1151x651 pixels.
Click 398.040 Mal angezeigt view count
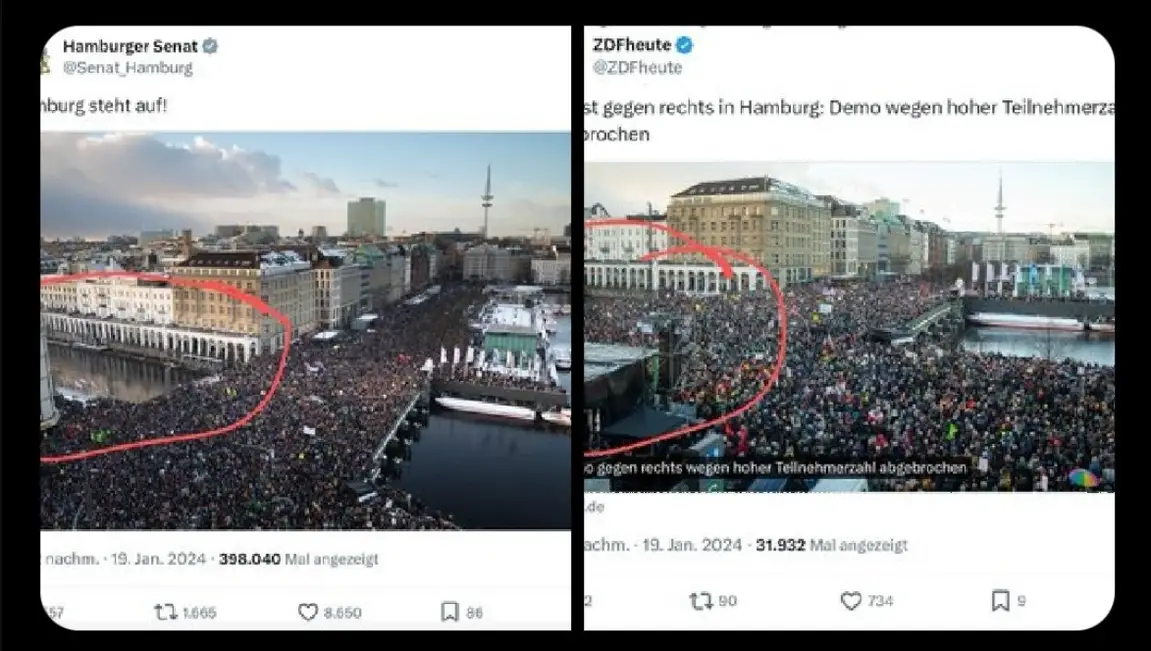click(x=299, y=559)
